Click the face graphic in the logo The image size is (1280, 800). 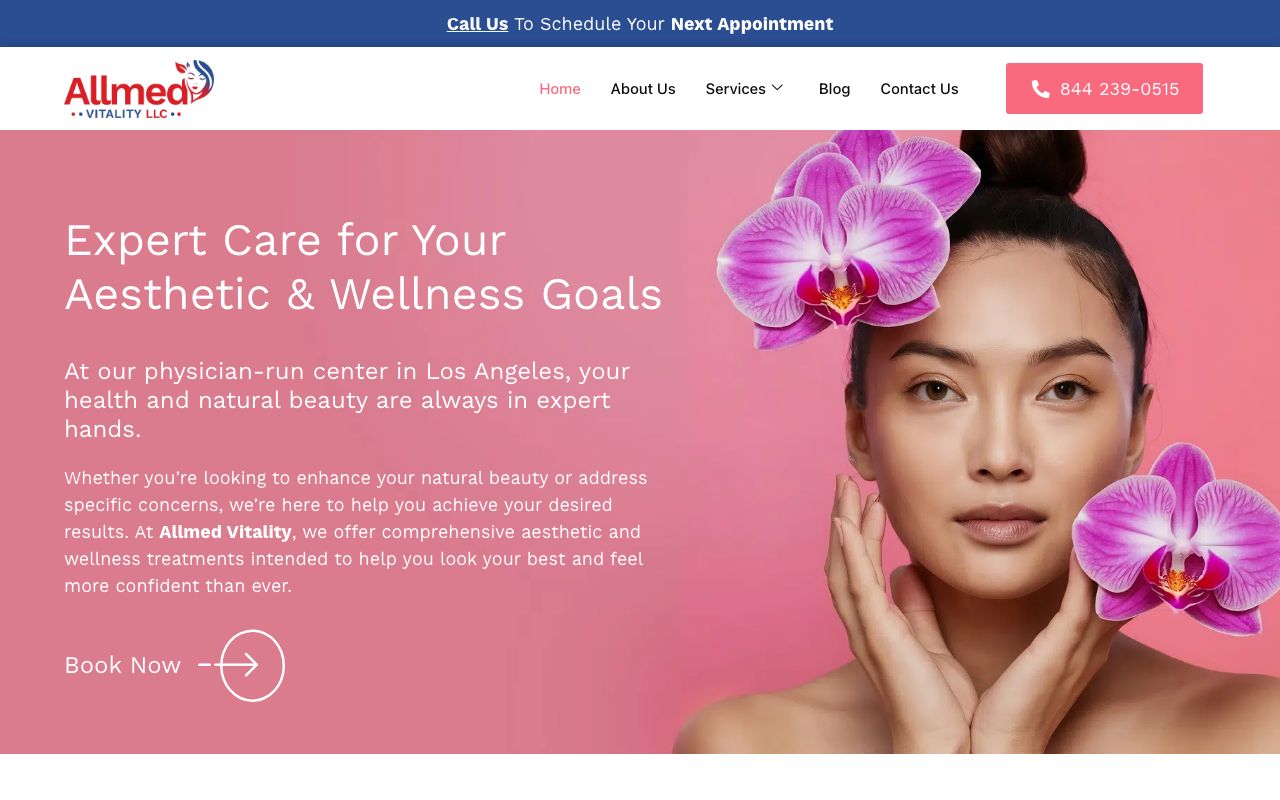click(196, 80)
